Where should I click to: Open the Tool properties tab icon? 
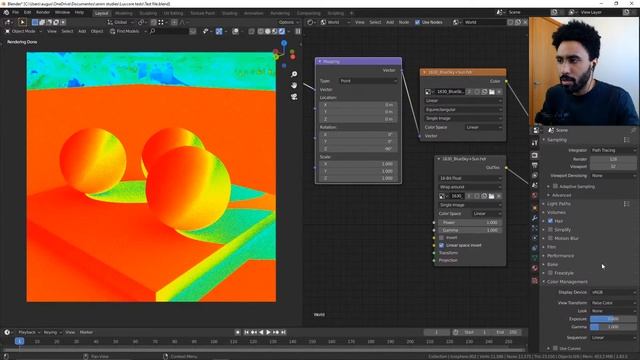coord(535,143)
